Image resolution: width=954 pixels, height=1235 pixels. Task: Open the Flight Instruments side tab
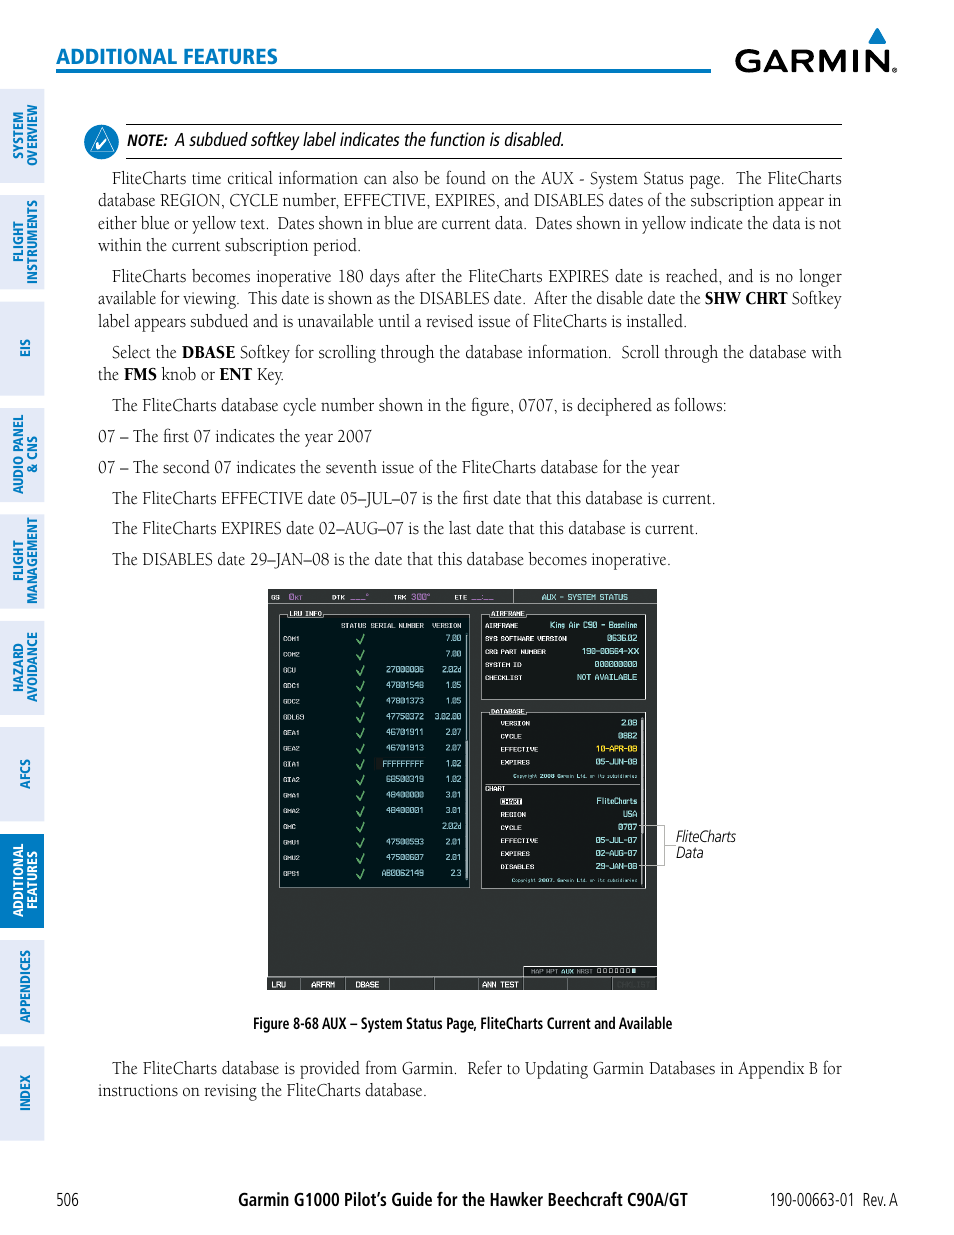pos(22,241)
